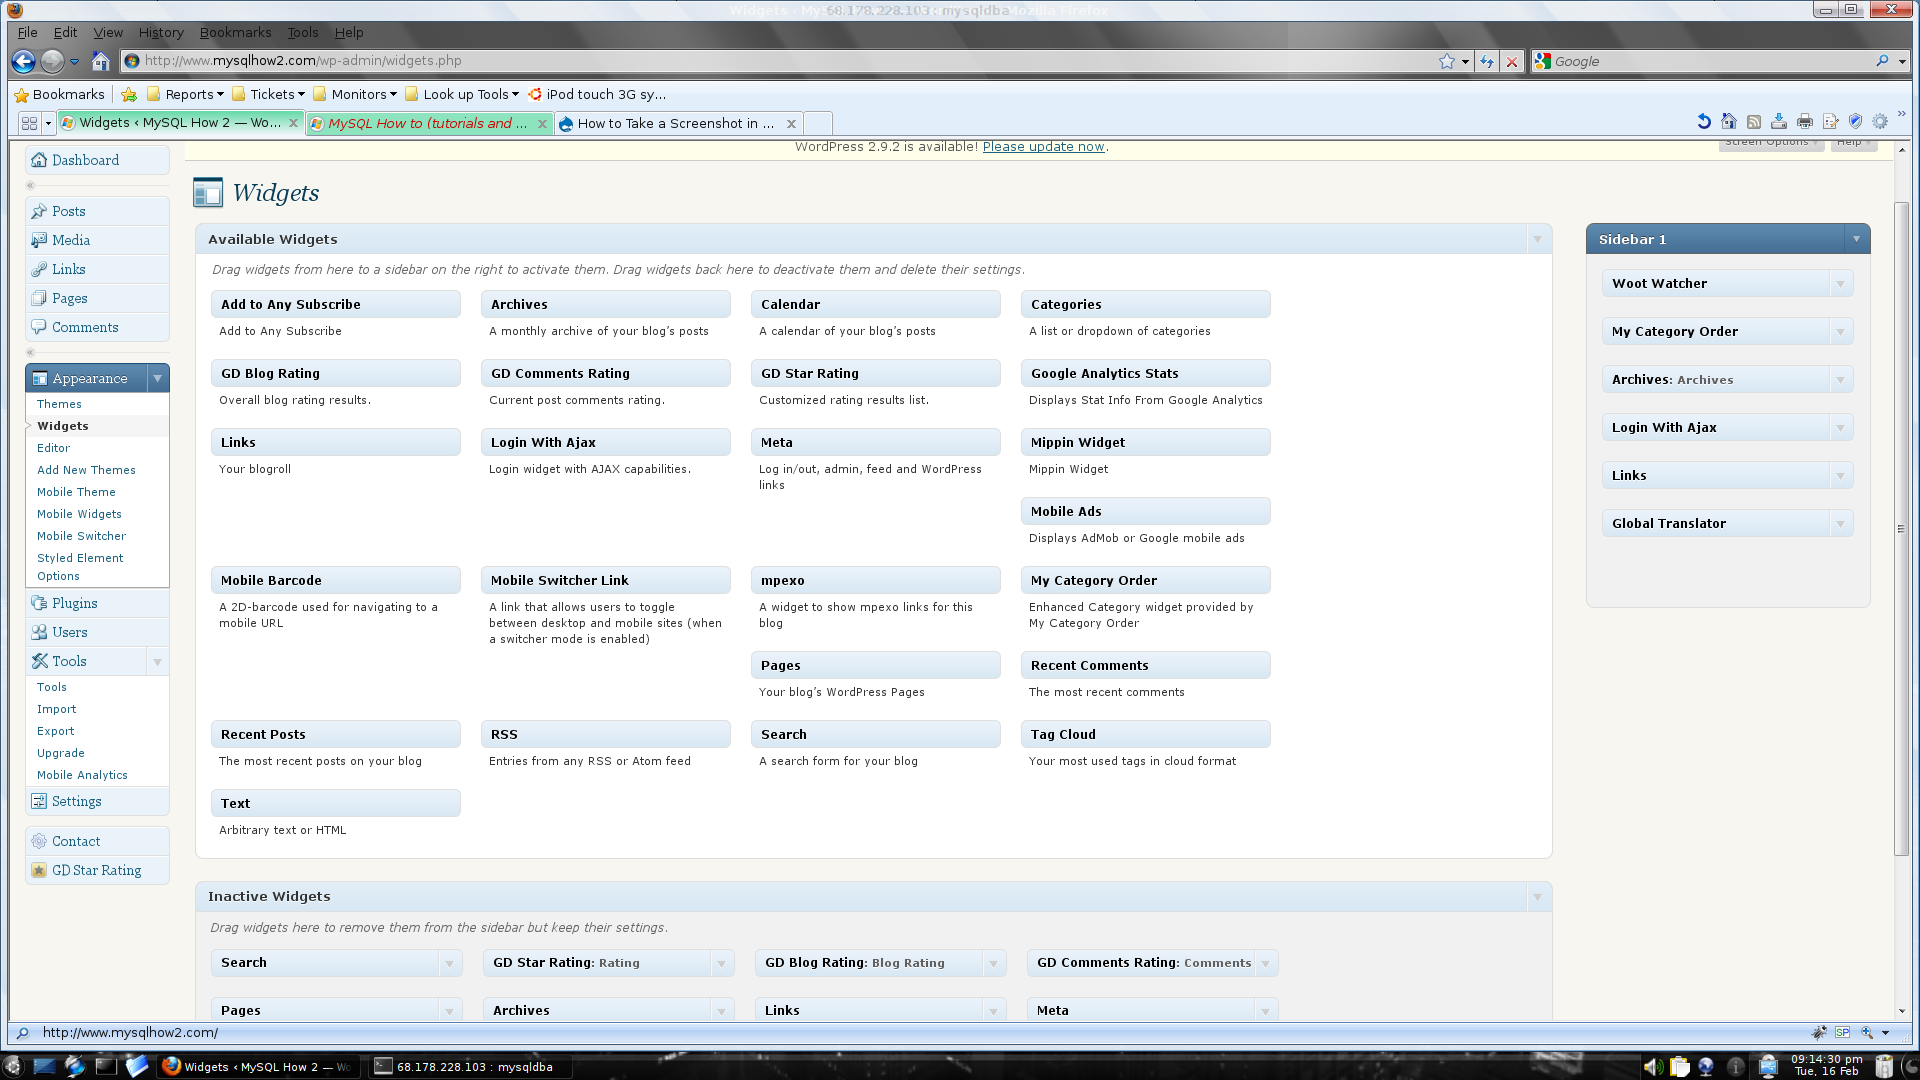1920x1080 pixels.
Task: Click the GD Star Rating star icon
Action: [x=39, y=870]
